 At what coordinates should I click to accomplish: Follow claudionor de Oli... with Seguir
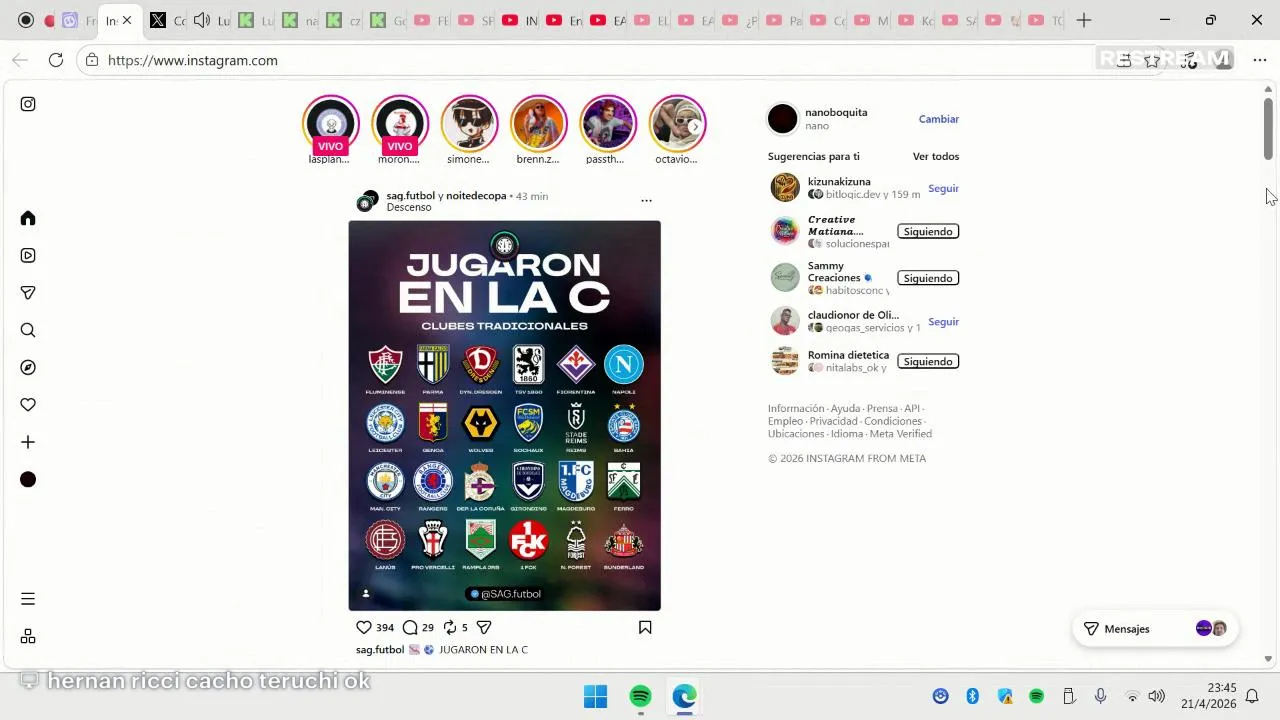coord(943,322)
